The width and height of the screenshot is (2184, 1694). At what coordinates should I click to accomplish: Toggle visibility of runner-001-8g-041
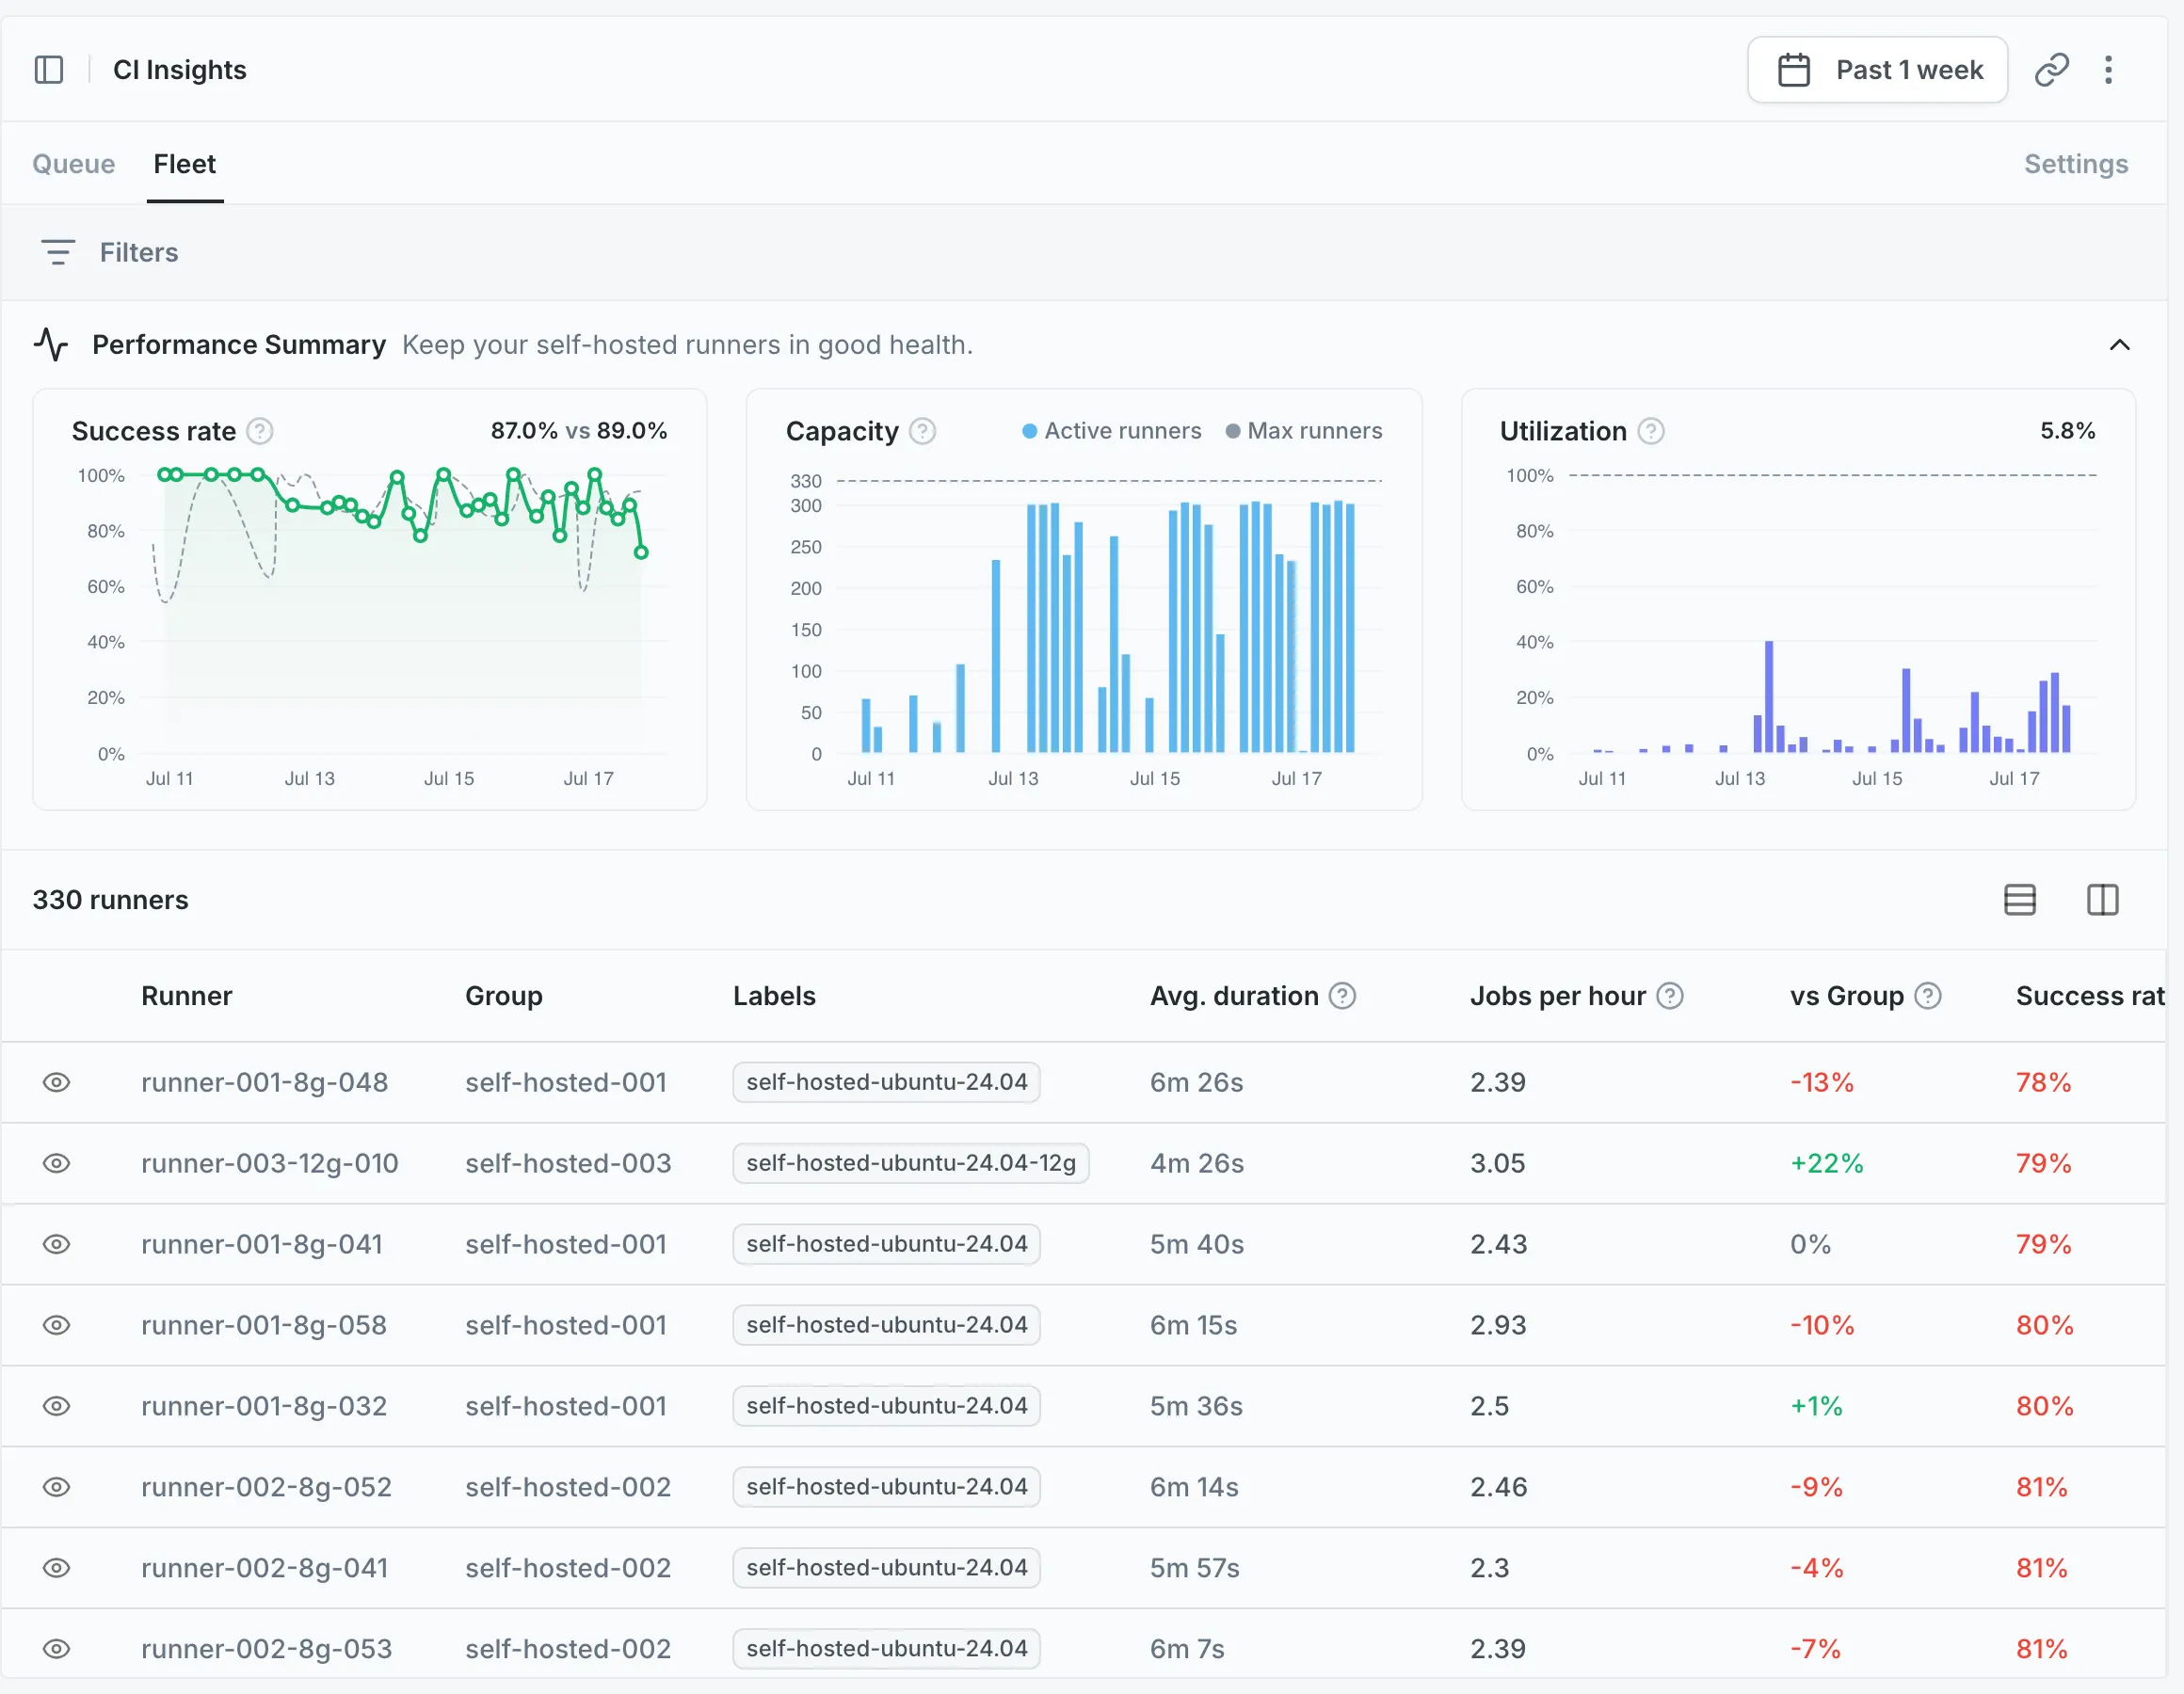(57, 1244)
